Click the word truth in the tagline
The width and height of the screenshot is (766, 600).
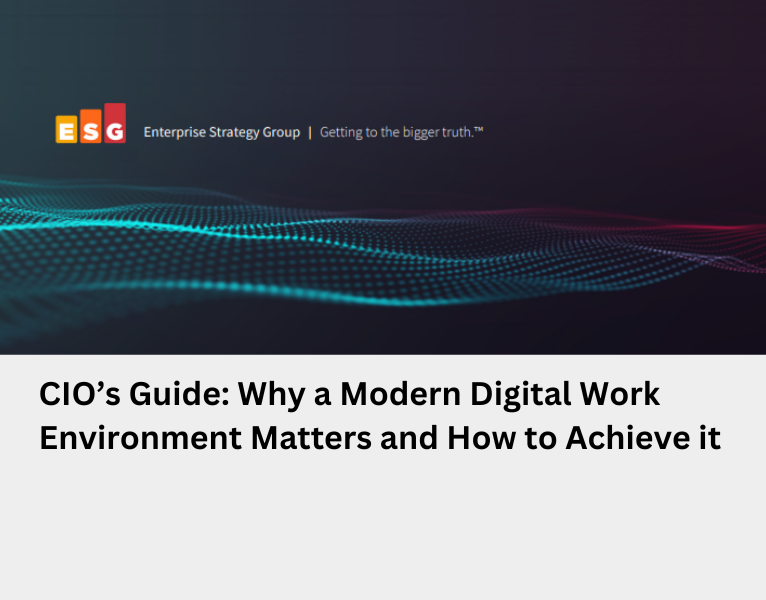tap(457, 132)
